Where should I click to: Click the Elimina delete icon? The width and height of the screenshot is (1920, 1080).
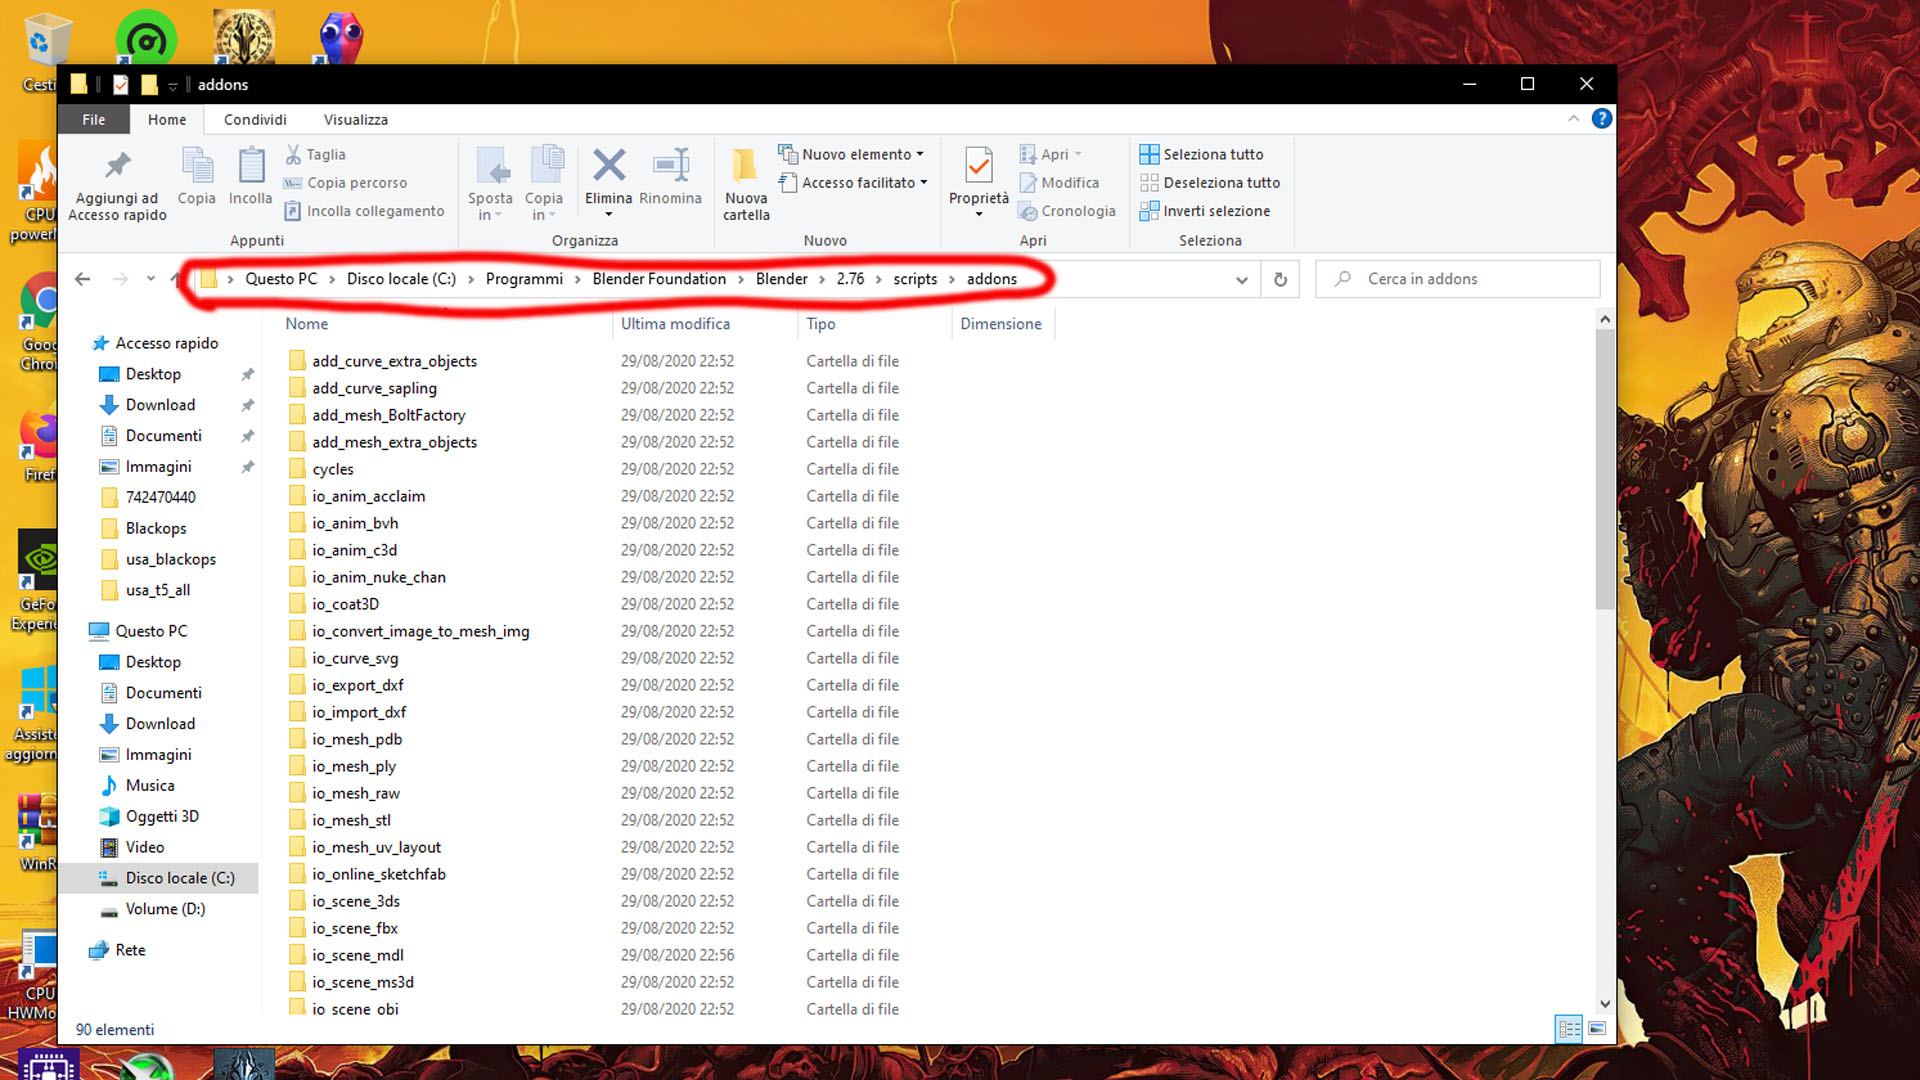point(608,166)
